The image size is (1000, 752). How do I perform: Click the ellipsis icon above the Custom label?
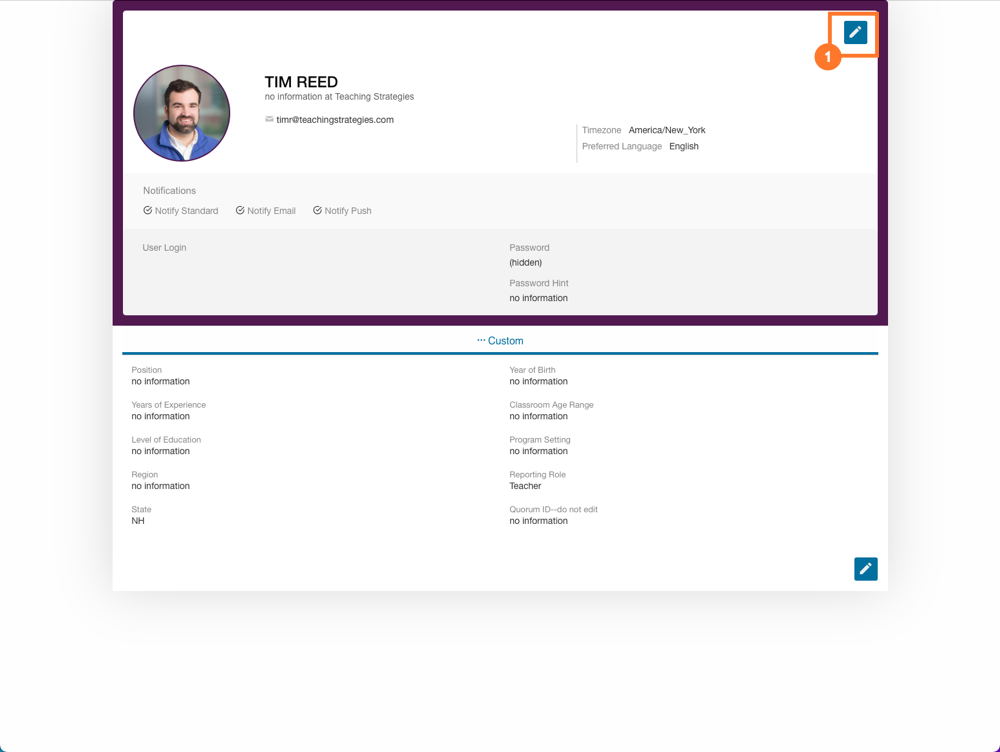pos(482,340)
